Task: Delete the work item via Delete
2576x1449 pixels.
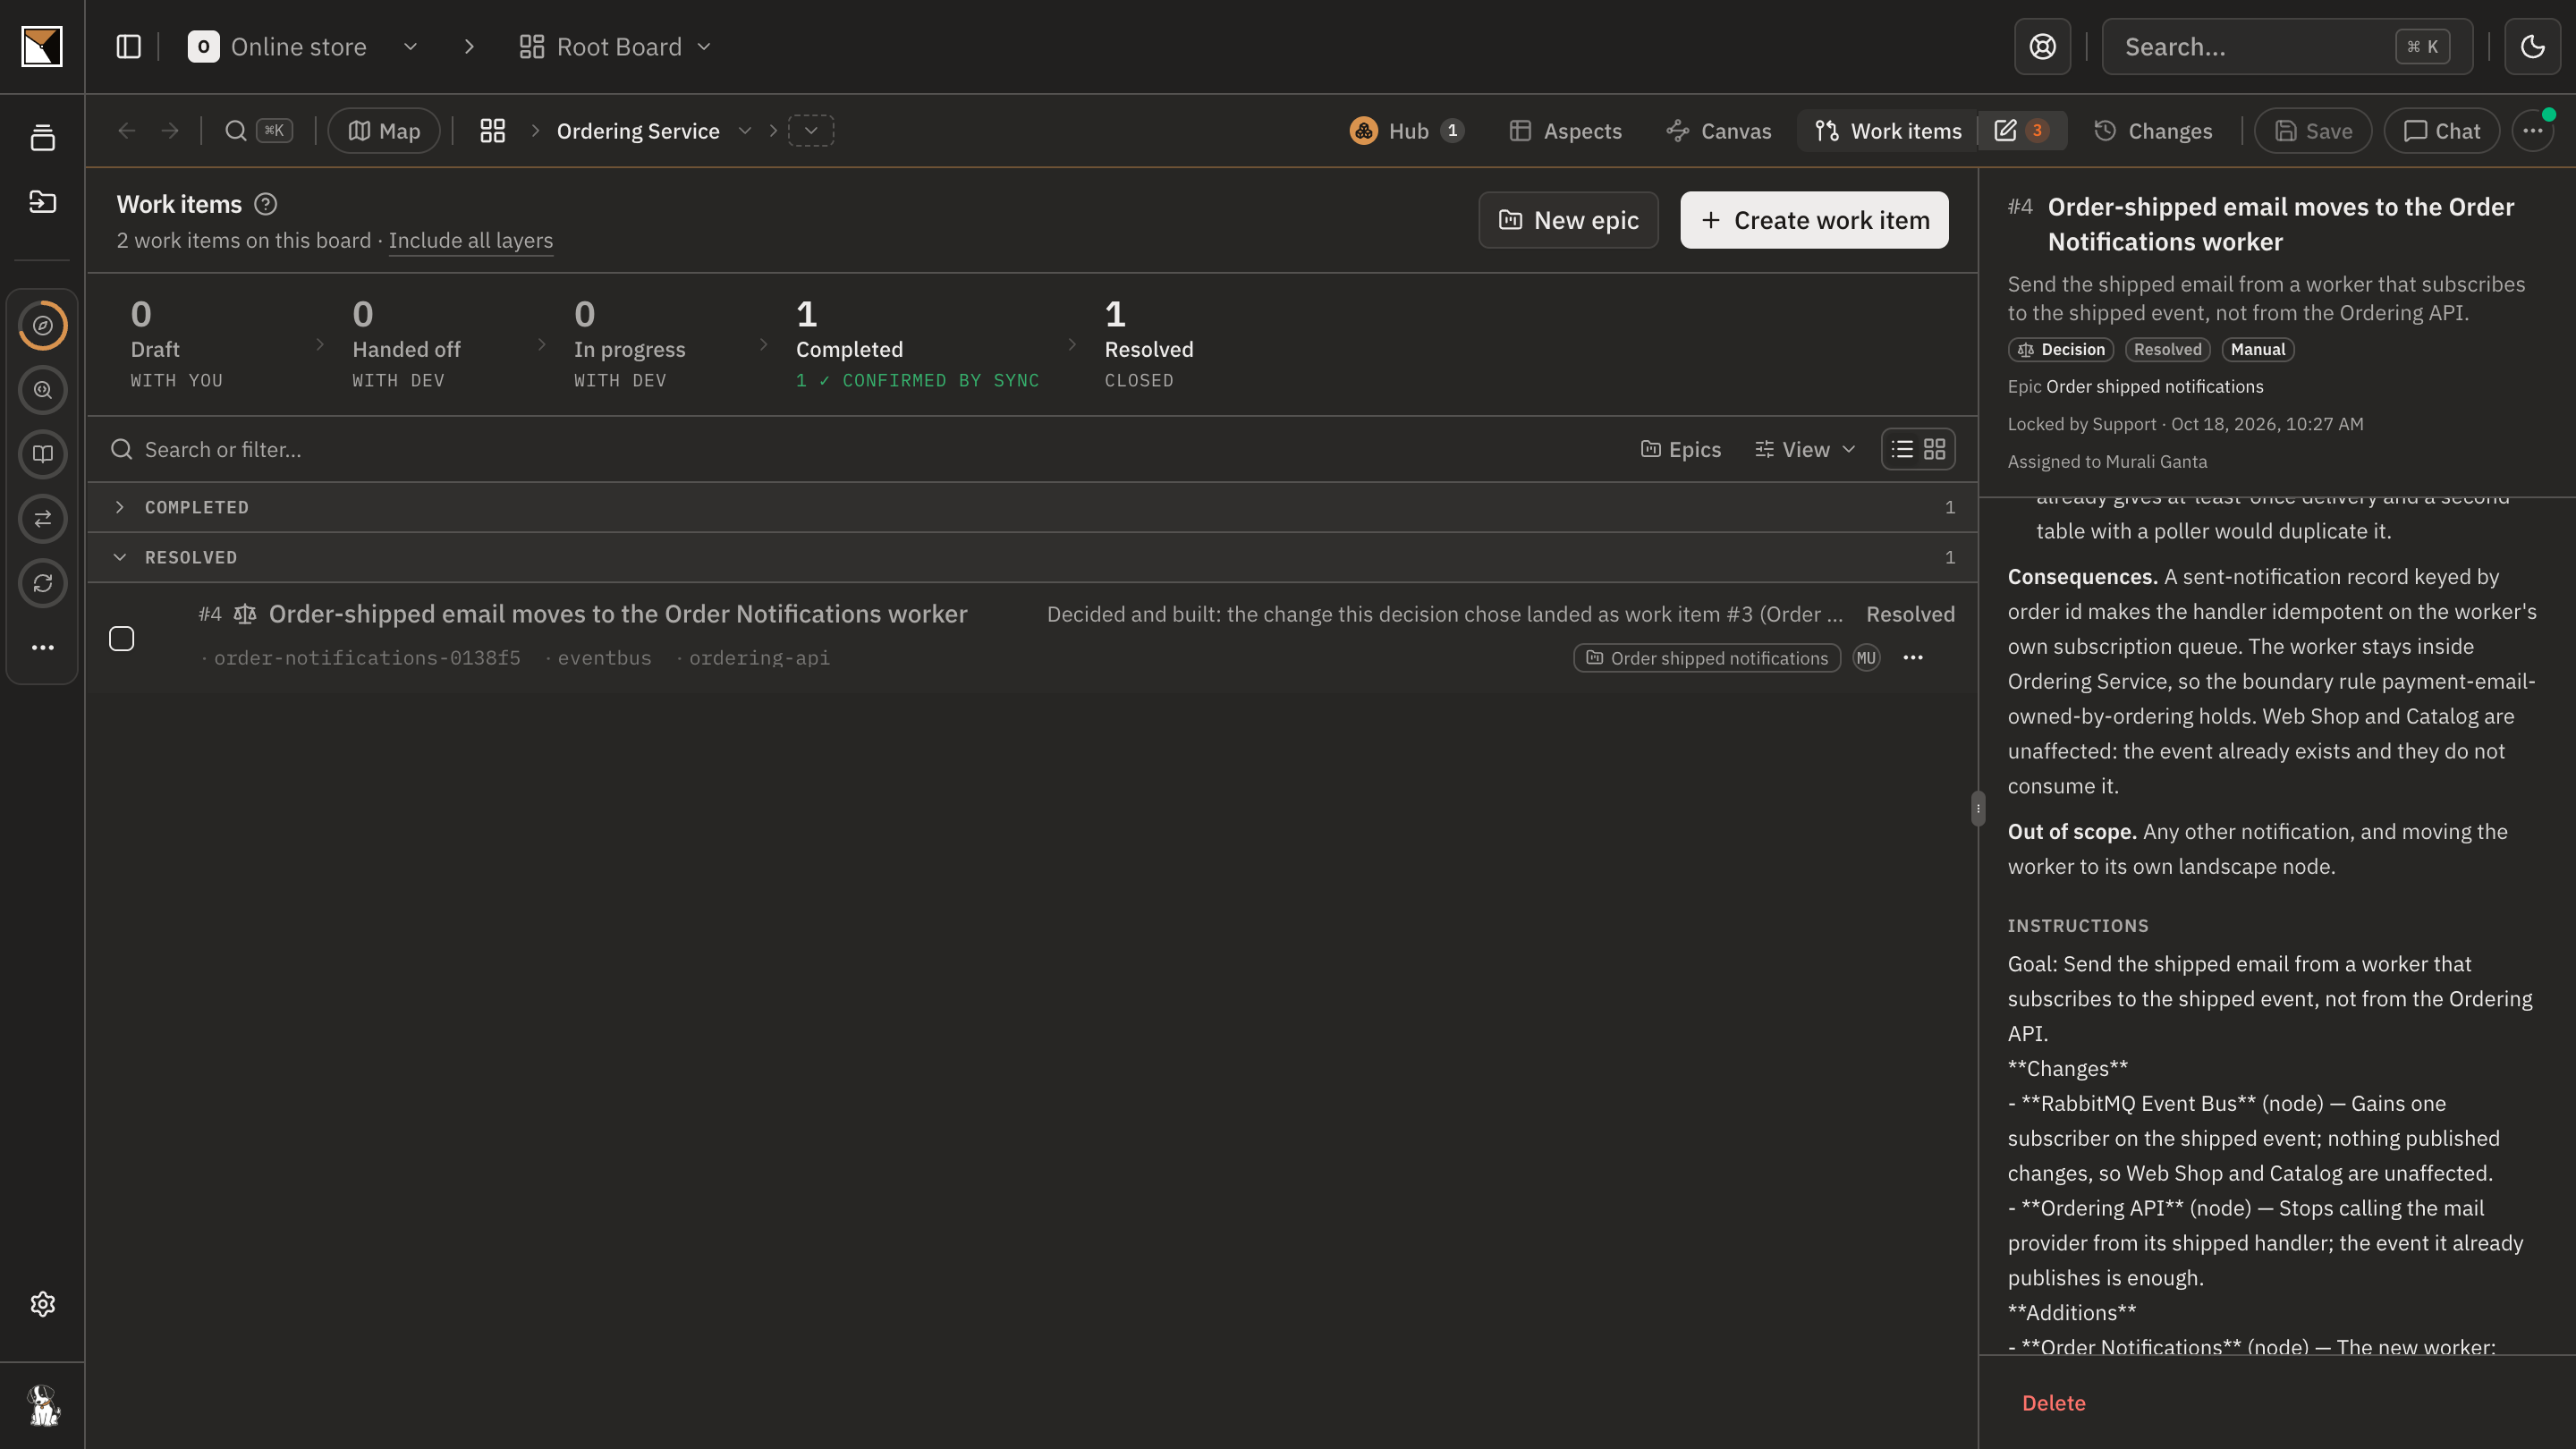Action: coord(2053,1403)
